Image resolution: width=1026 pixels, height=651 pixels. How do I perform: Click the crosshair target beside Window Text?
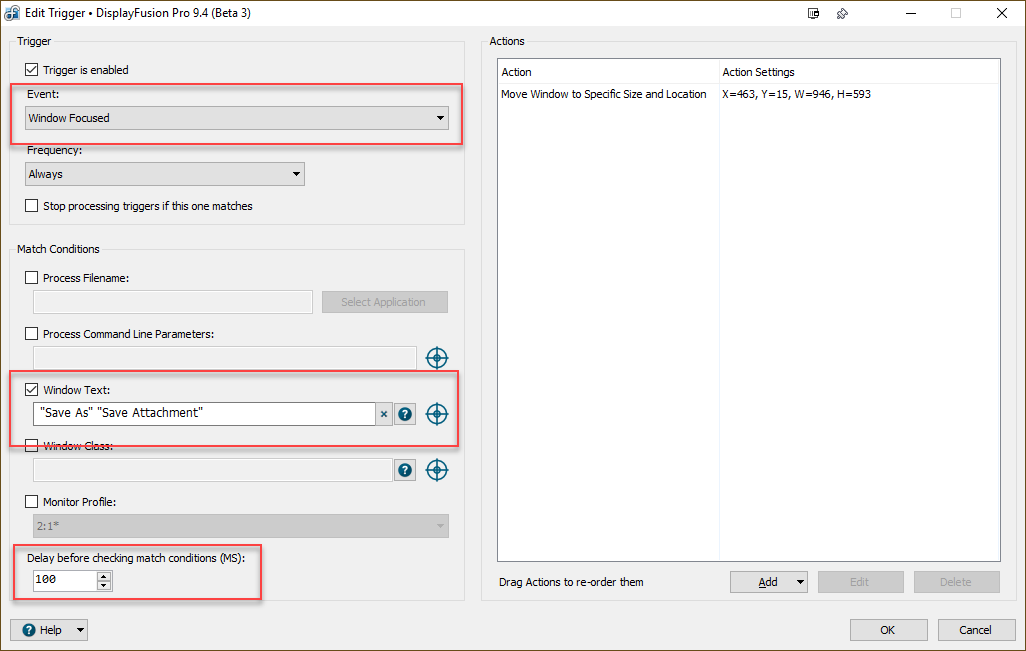tap(437, 414)
